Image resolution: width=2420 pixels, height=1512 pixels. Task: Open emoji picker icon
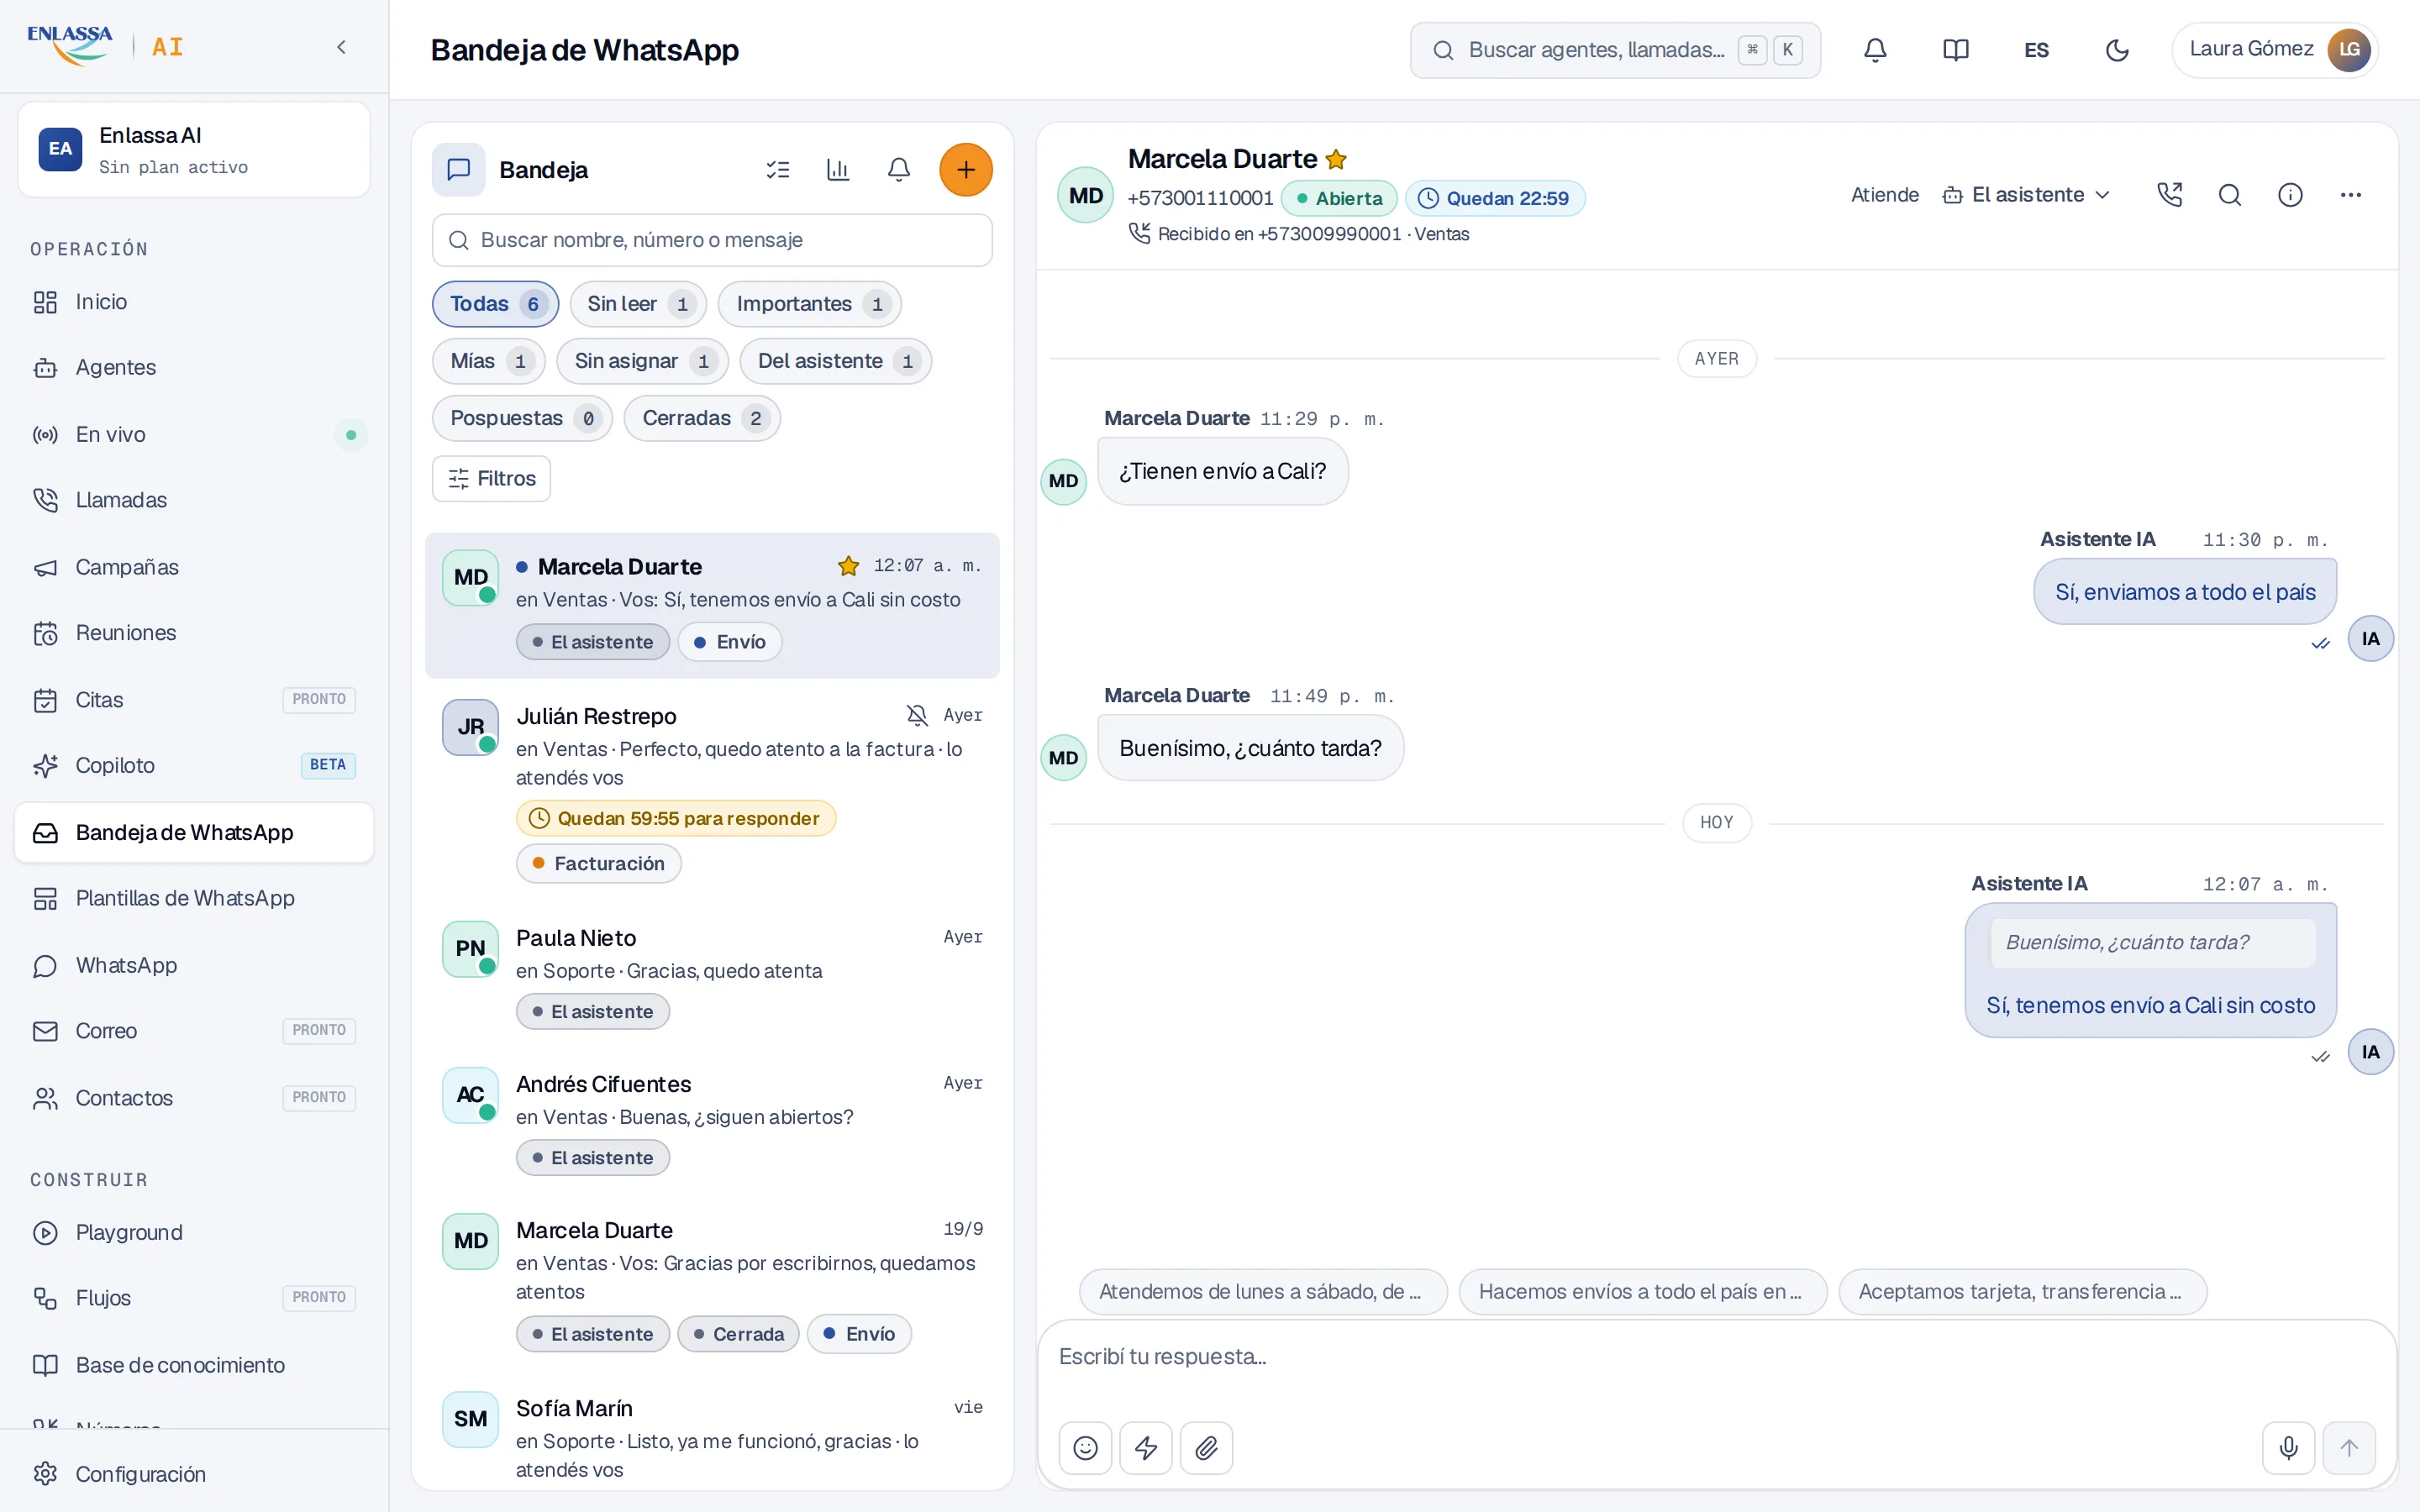(x=1085, y=1447)
